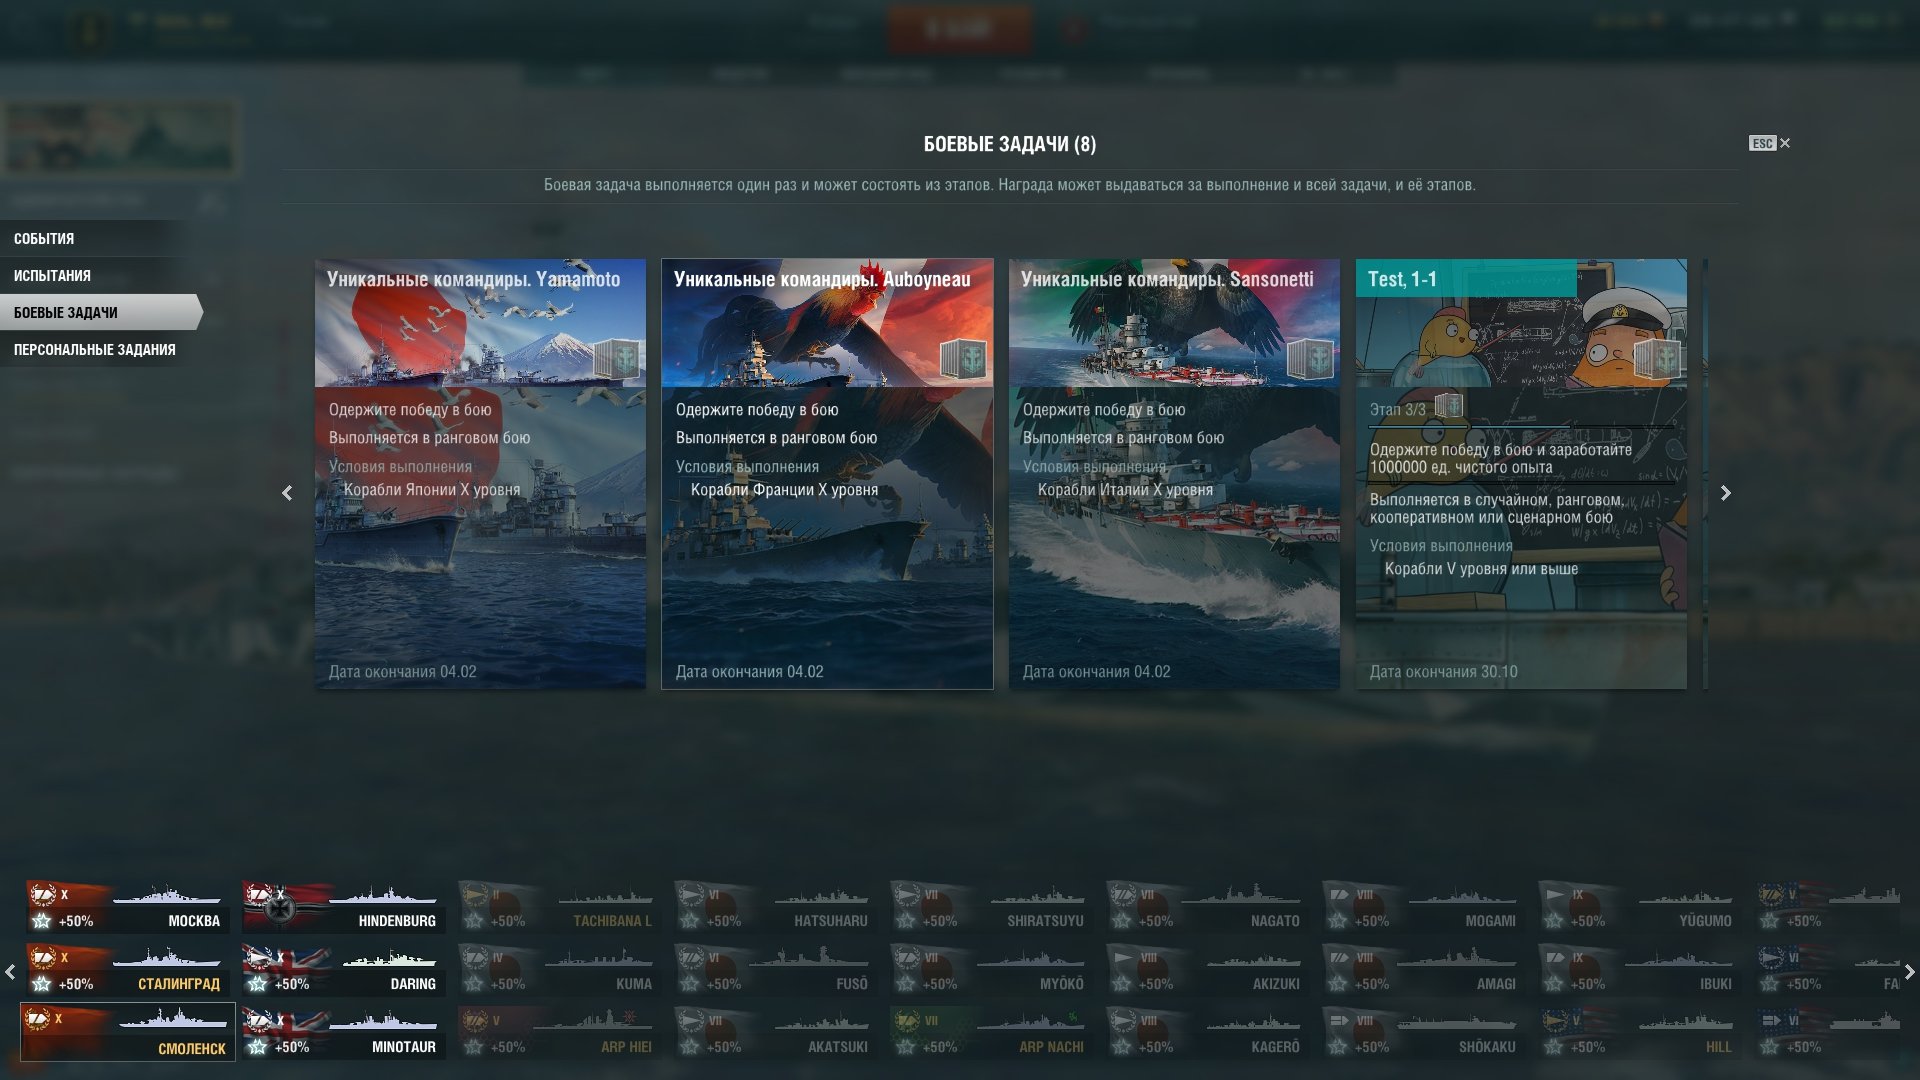Viewport: 1920px width, 1080px height.
Task: Select the Nagato ship
Action: (1208, 907)
